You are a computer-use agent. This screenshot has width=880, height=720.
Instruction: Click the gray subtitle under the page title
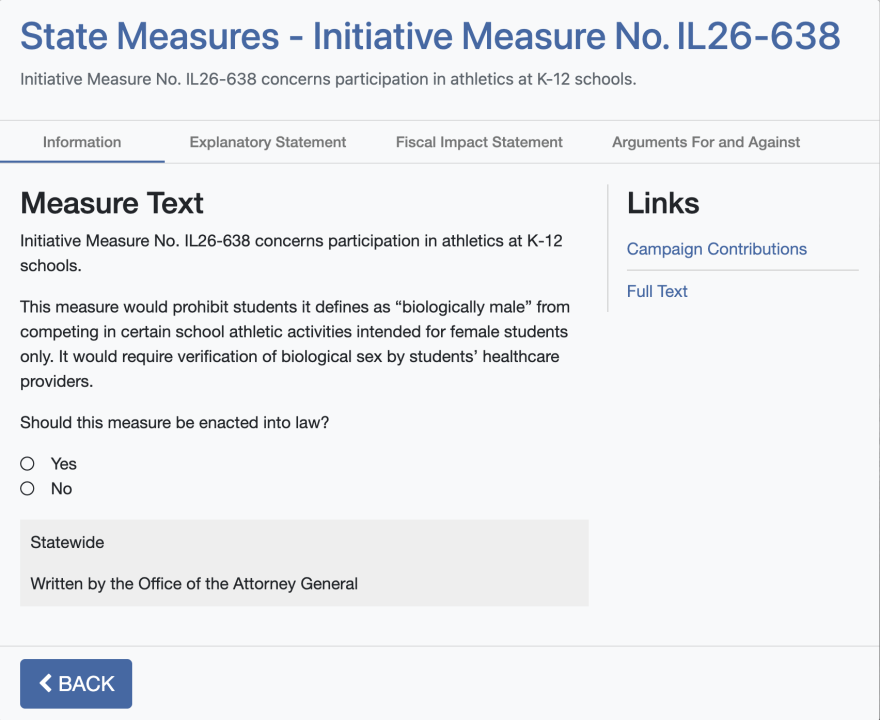point(328,79)
